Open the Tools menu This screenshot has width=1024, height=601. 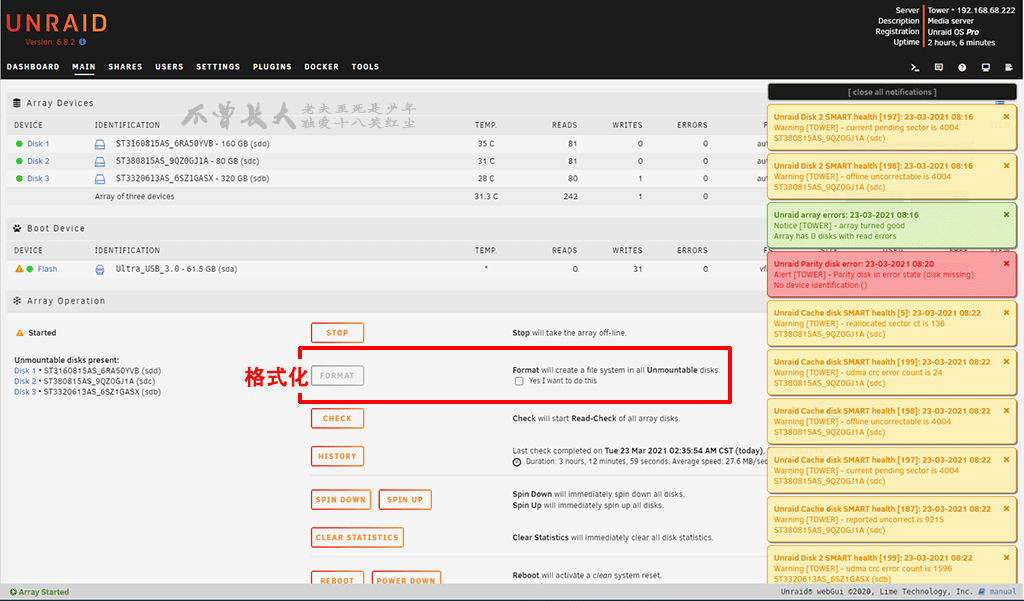[x=365, y=67]
